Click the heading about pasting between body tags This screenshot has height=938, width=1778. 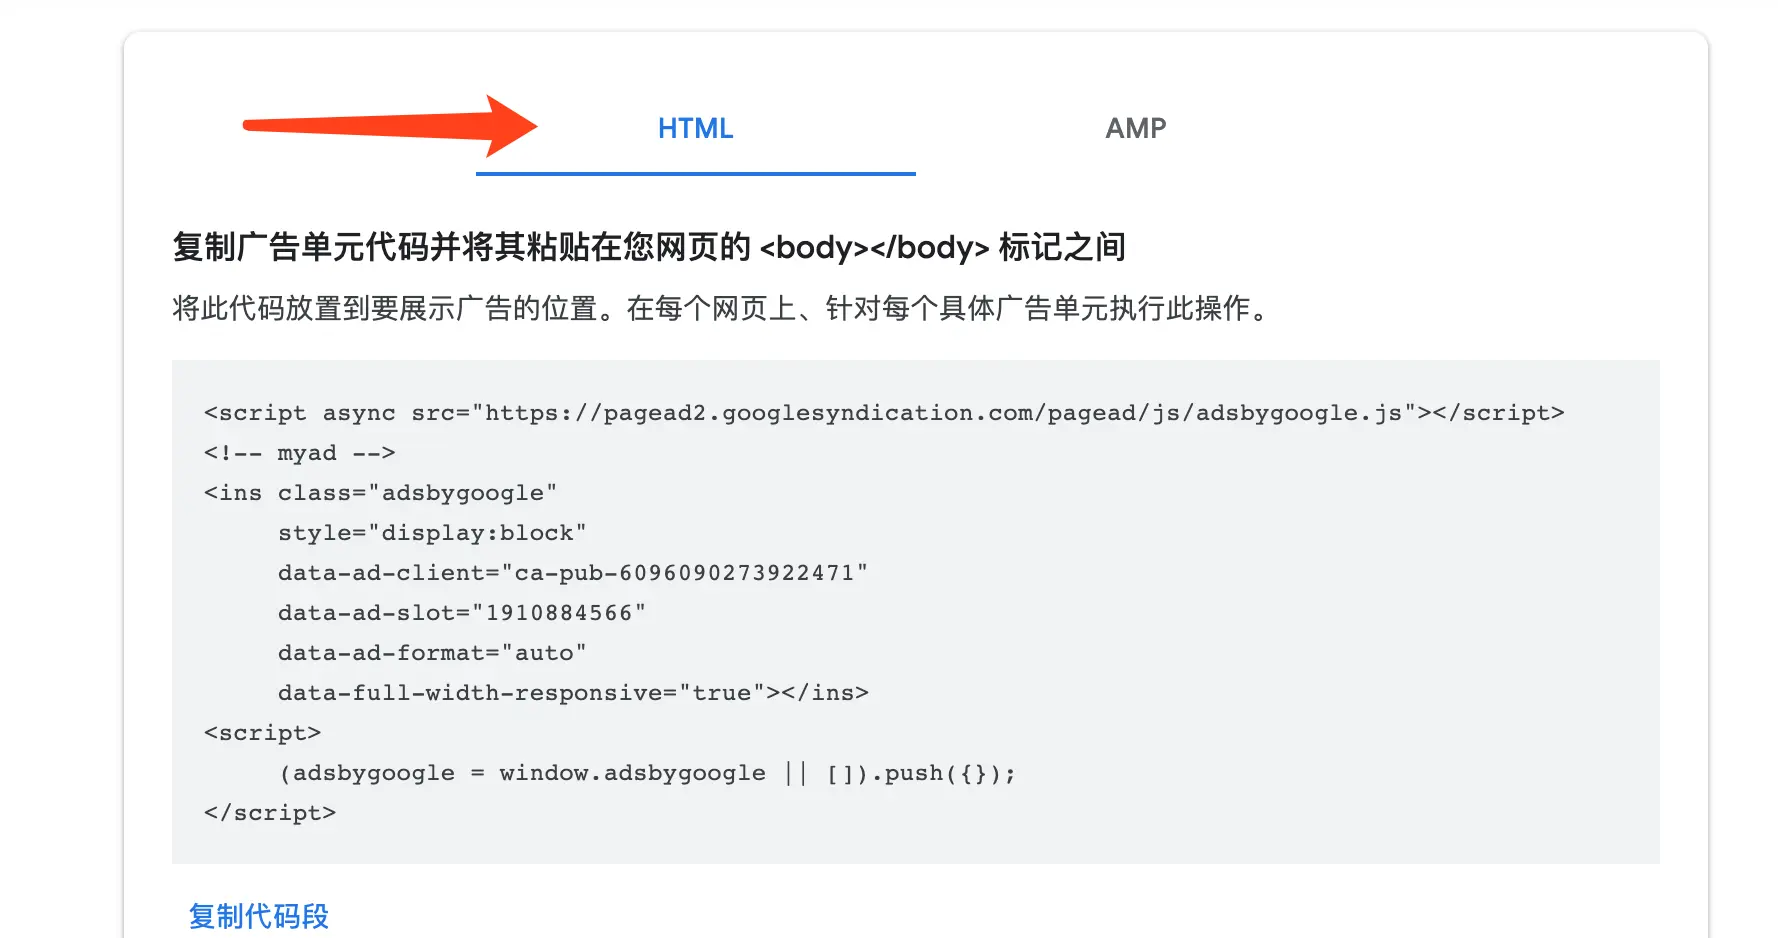tap(649, 247)
